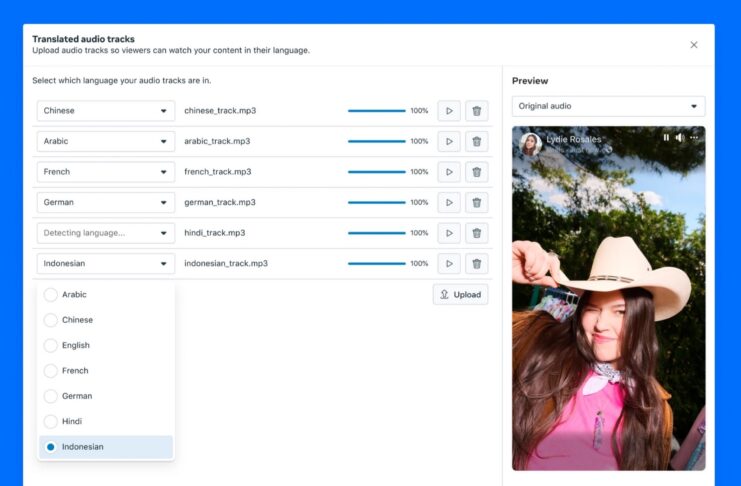Delete the arabic_track.mp3 track
The width and height of the screenshot is (741, 486).
(476, 142)
